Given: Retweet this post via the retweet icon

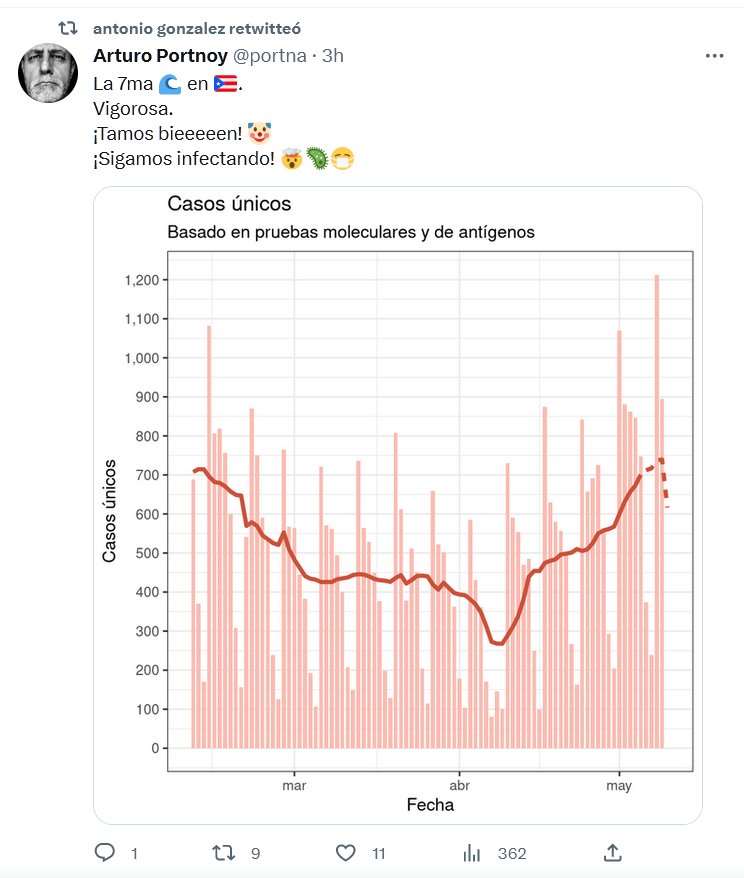Looking at the screenshot, I should pyautogui.click(x=224, y=853).
